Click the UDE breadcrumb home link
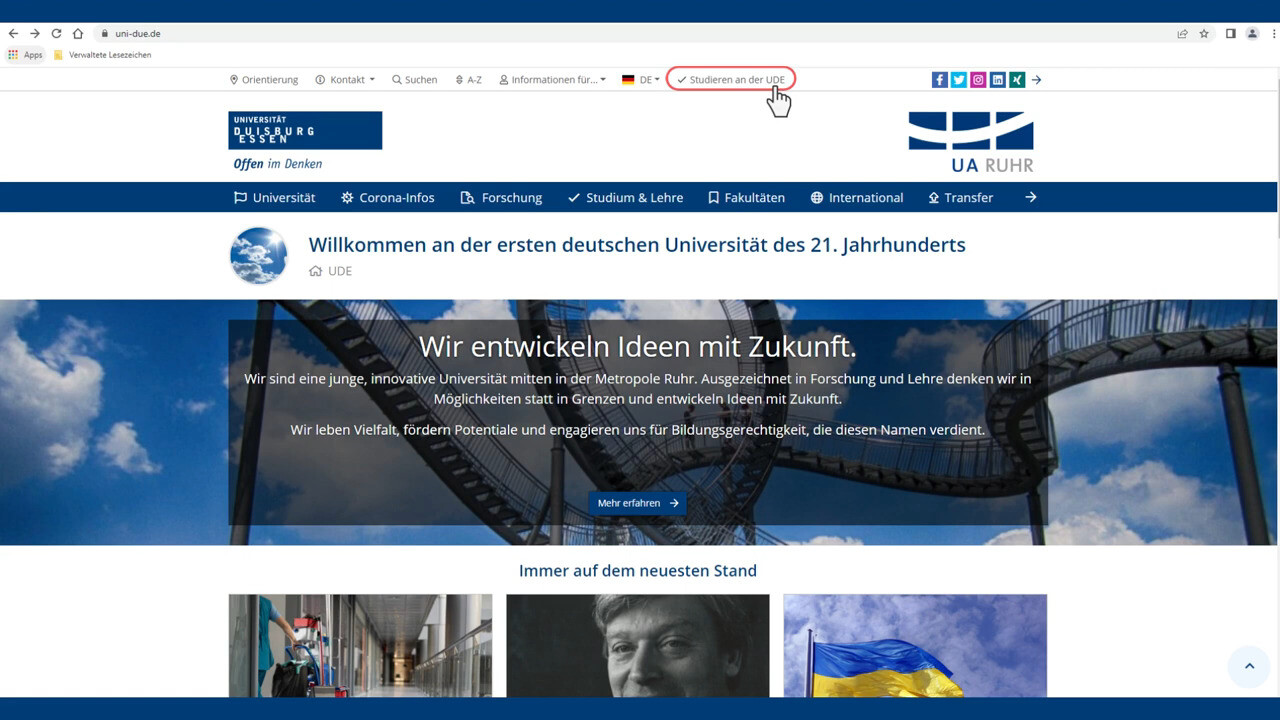The width and height of the screenshot is (1280, 720). (x=331, y=271)
